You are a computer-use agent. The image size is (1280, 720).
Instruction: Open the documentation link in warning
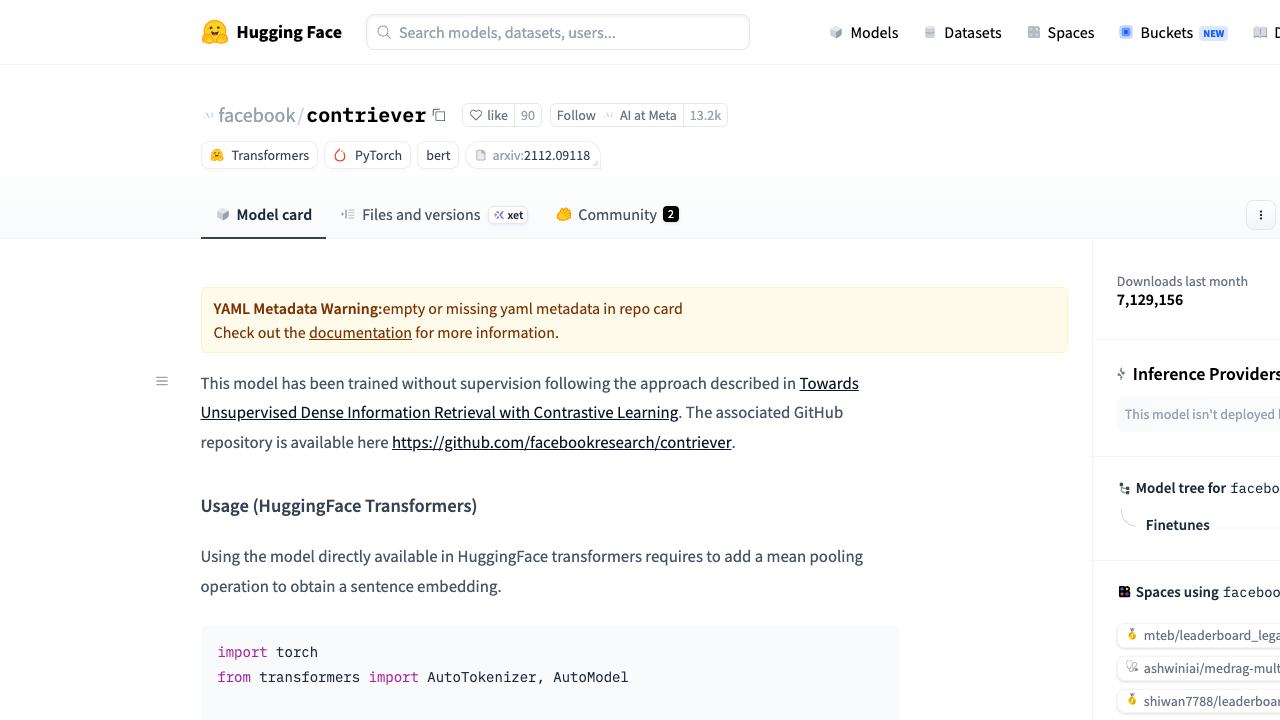[360, 332]
